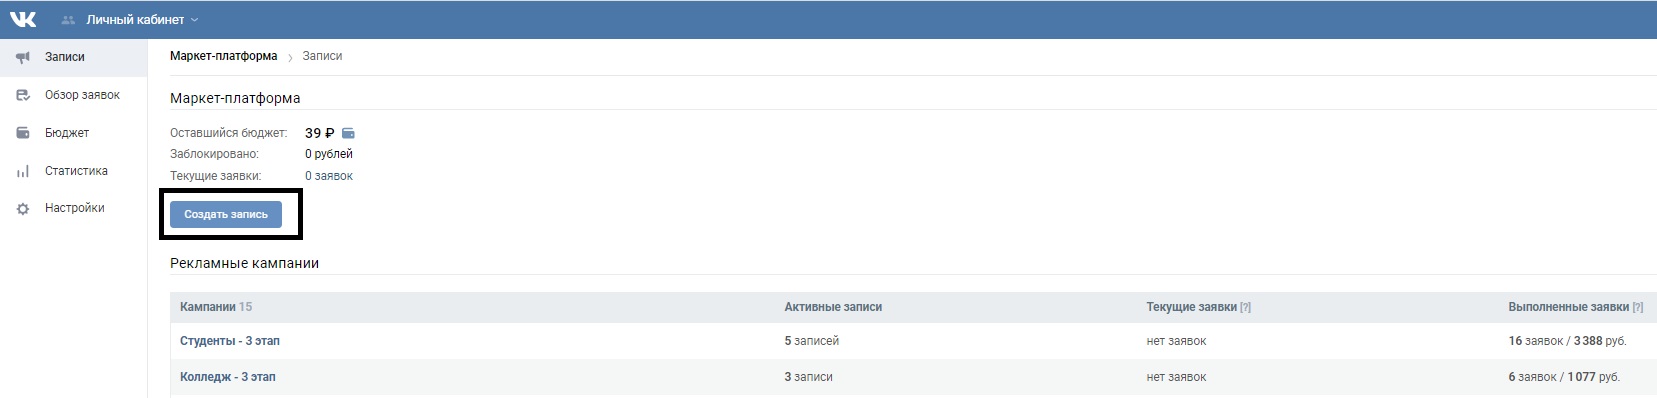Click the Текущие заявки label in summary
1657x398 pixels.
pyautogui.click(x=215, y=176)
